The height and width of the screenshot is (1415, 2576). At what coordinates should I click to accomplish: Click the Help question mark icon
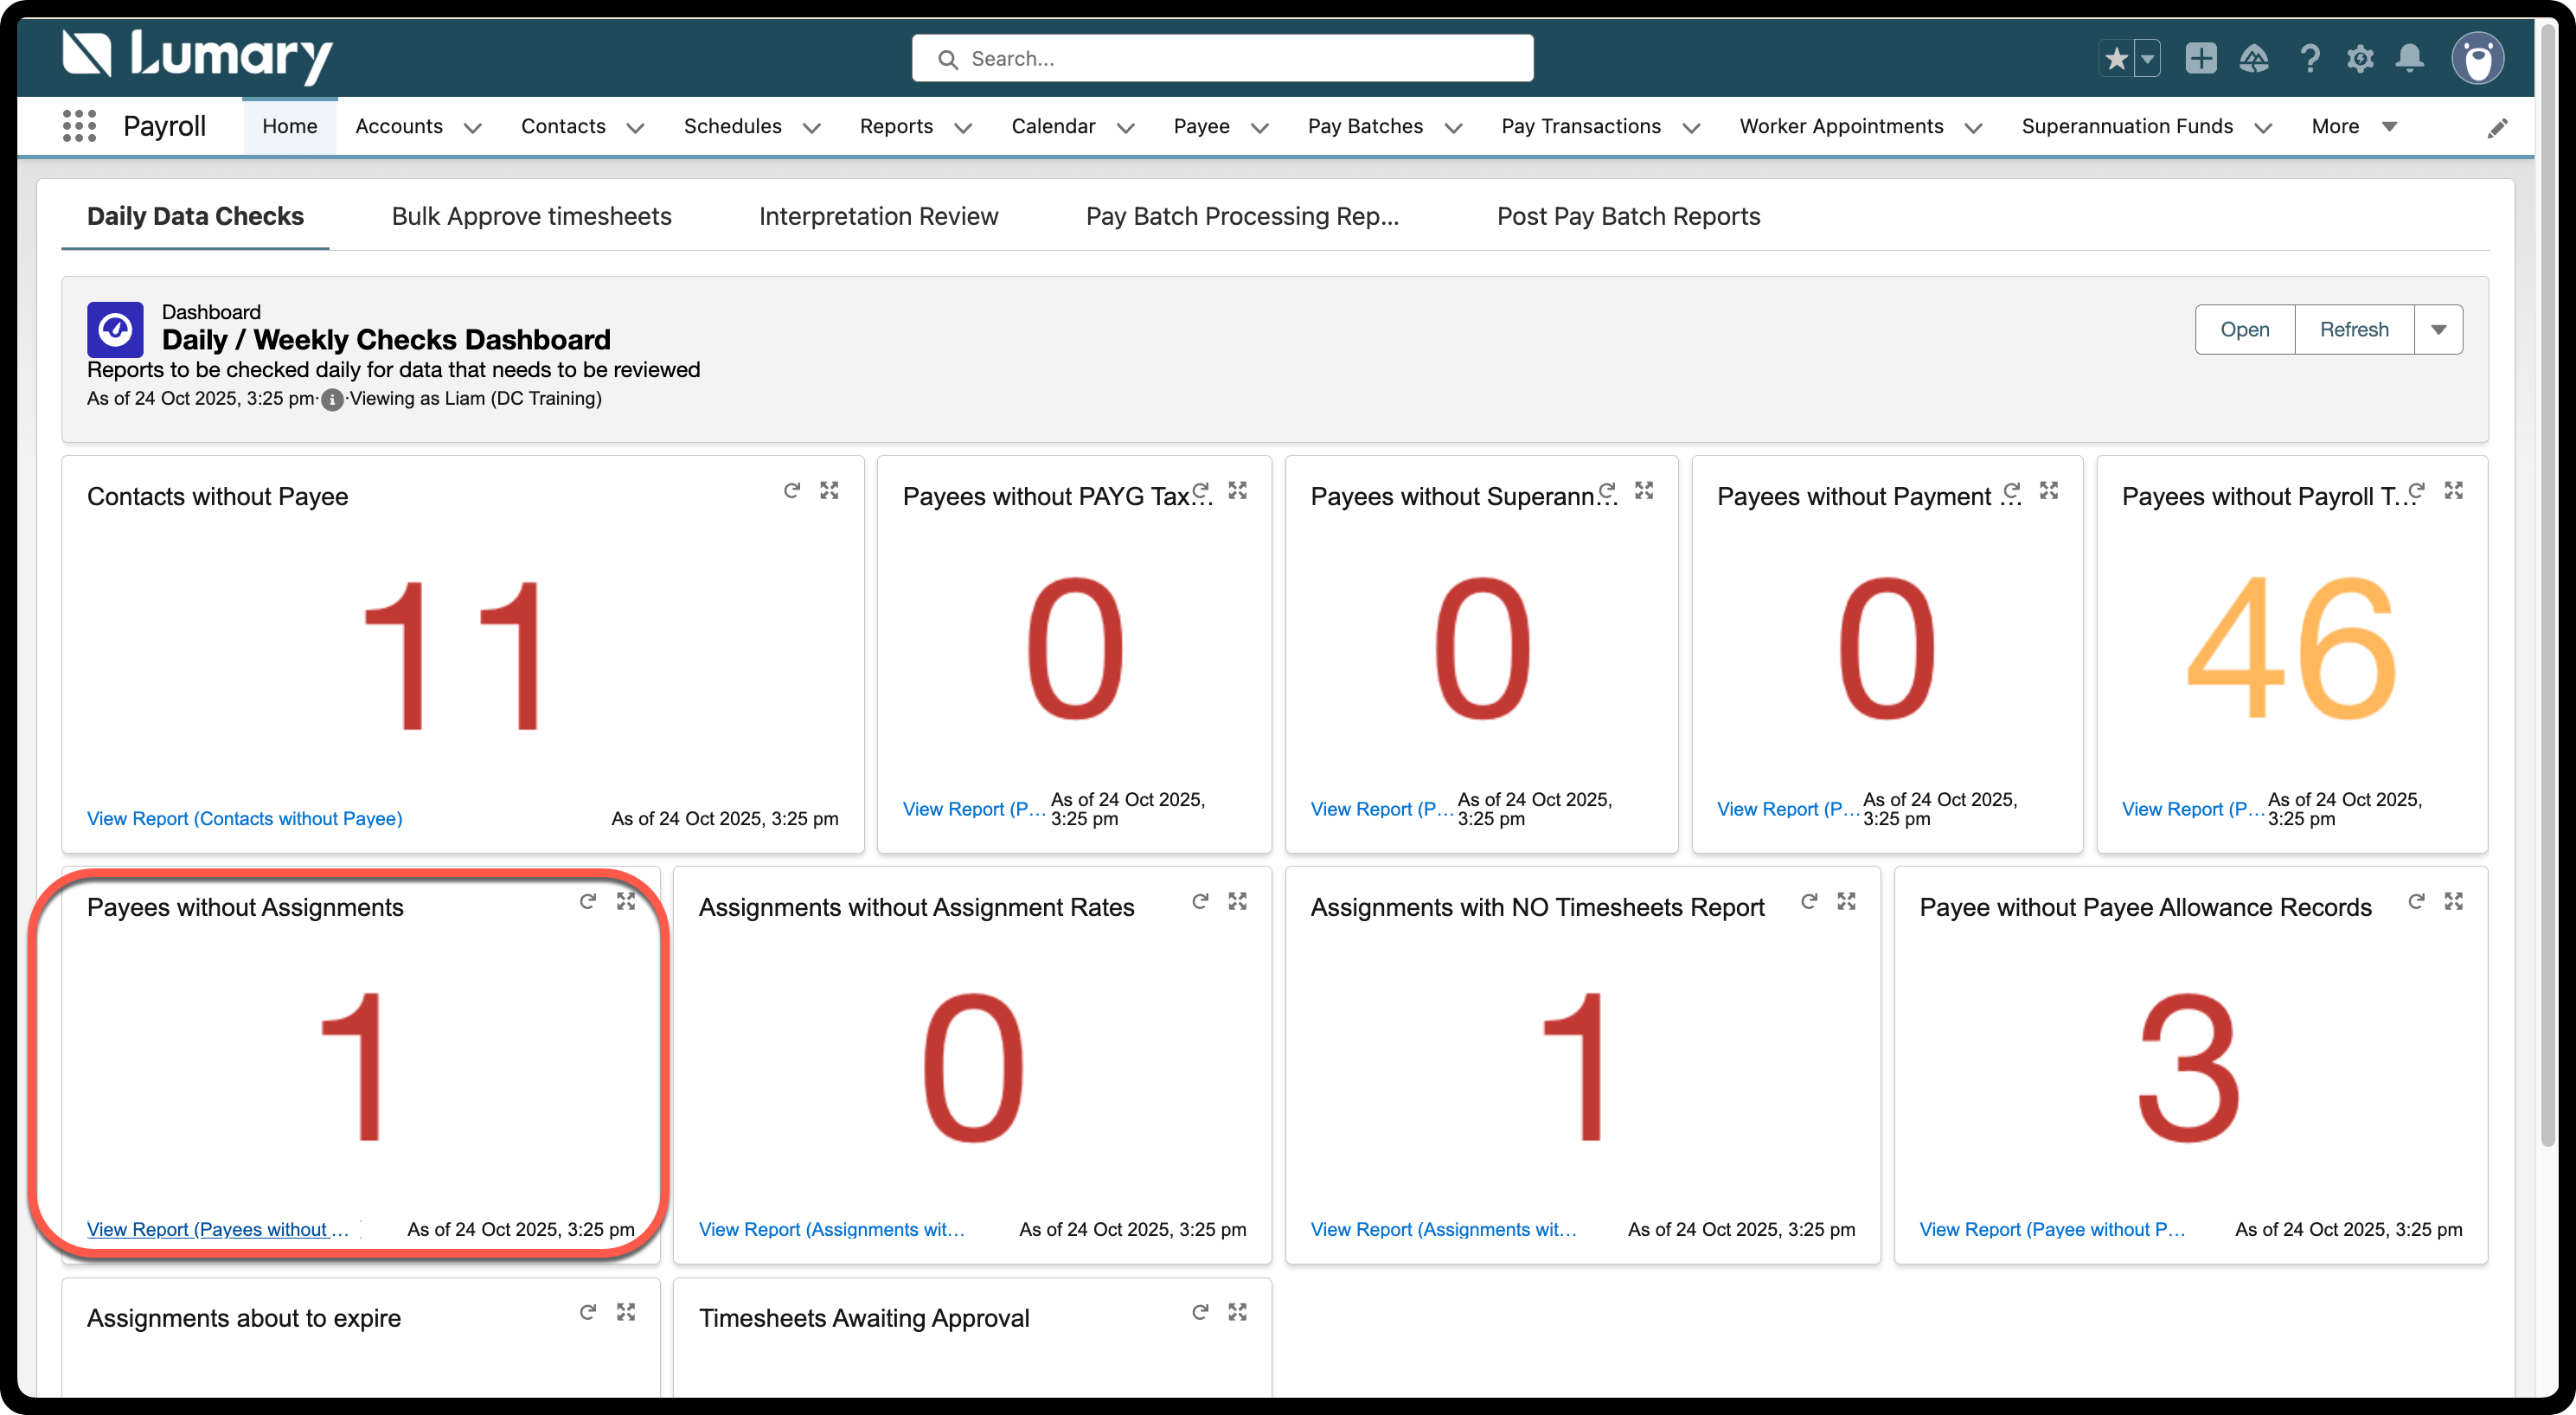pos(2309,59)
